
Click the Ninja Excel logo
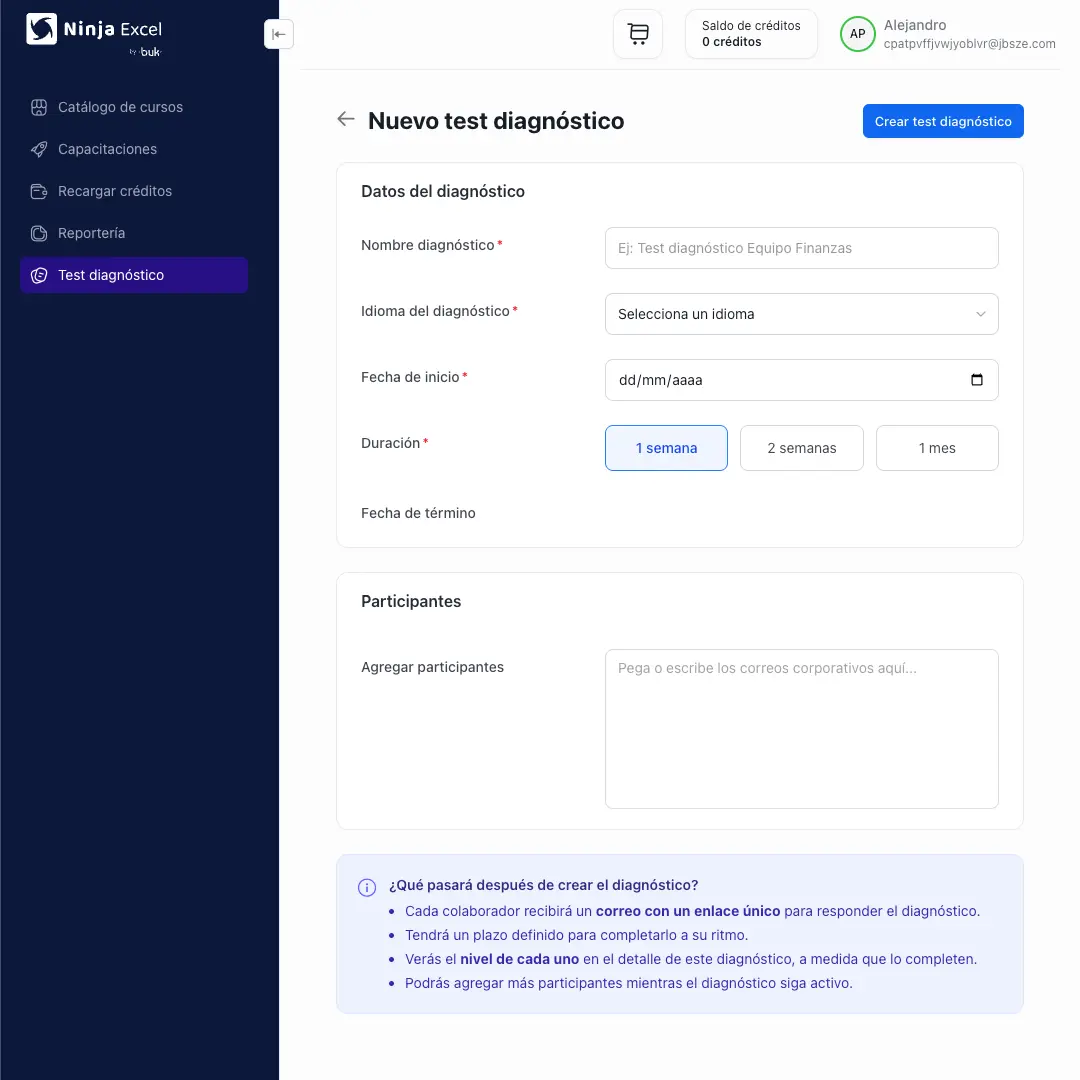(94, 34)
